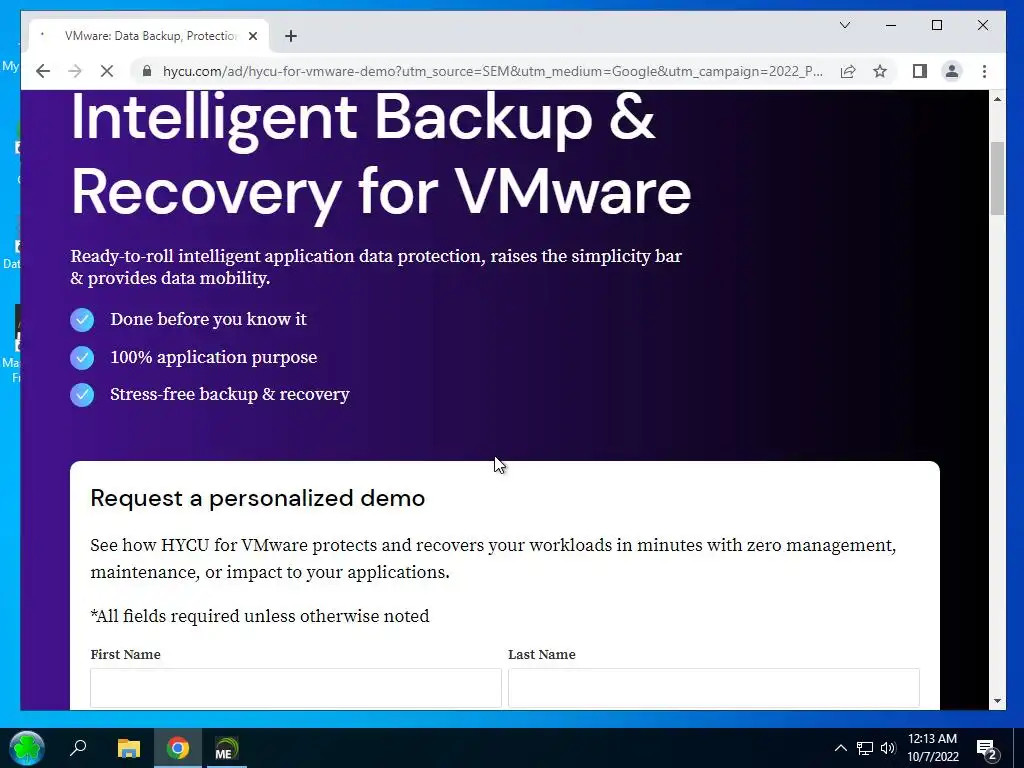1024x768 pixels.
Task: Maximize the Chrome window
Action: coord(936,25)
